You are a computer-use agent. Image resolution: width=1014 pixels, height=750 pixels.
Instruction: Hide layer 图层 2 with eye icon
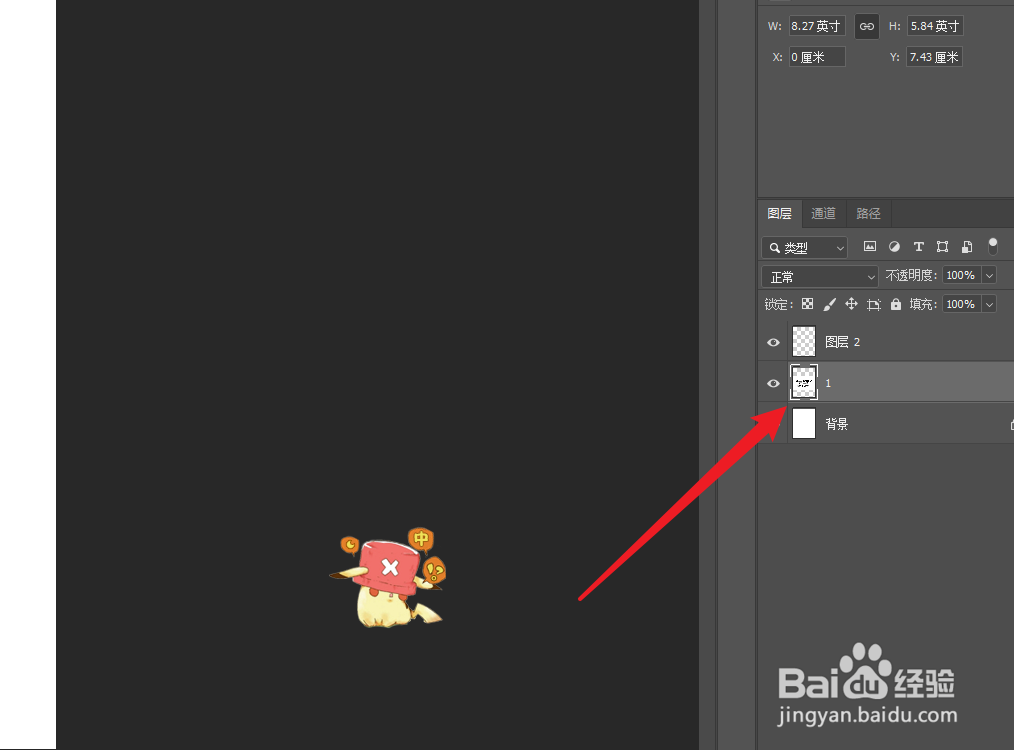[x=773, y=342]
